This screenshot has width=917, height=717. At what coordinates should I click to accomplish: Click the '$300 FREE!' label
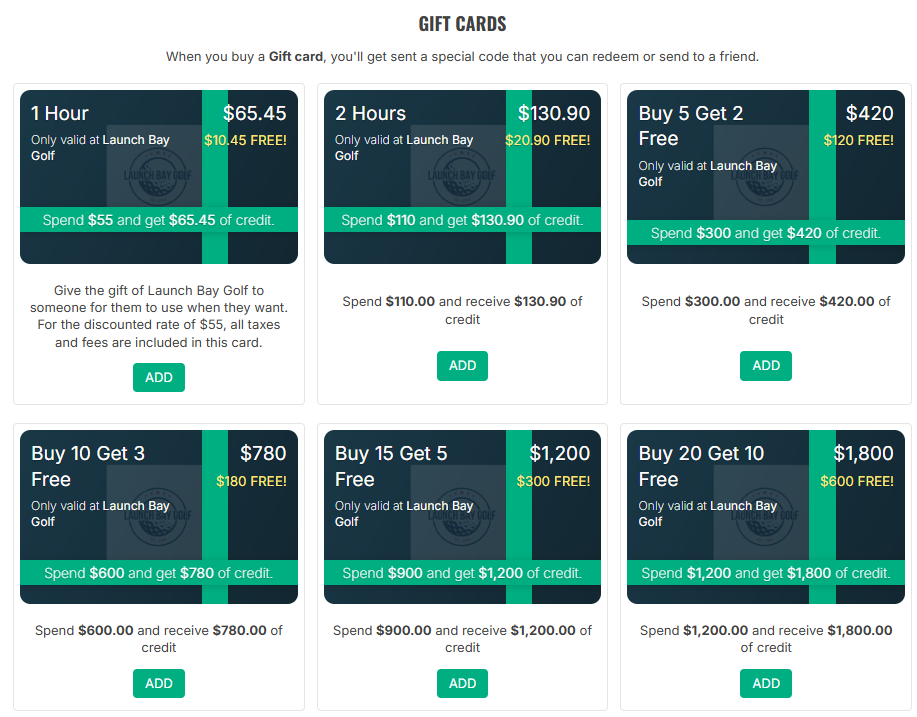(553, 481)
